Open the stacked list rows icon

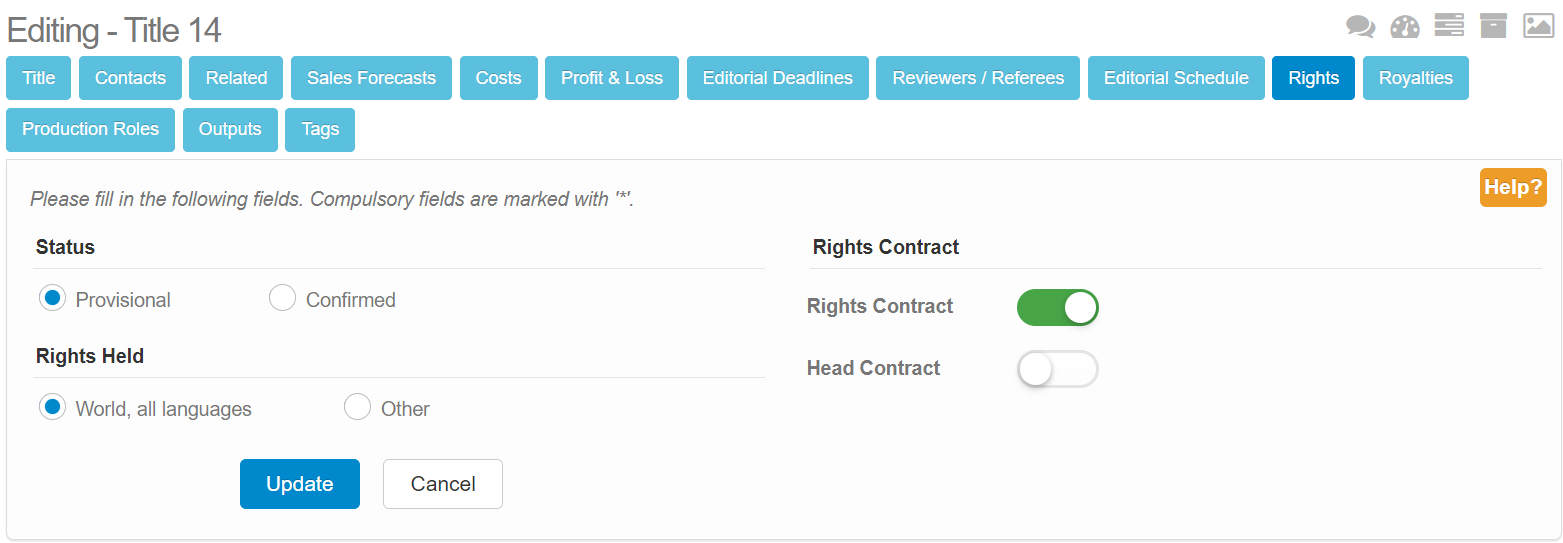pyautogui.click(x=1449, y=25)
